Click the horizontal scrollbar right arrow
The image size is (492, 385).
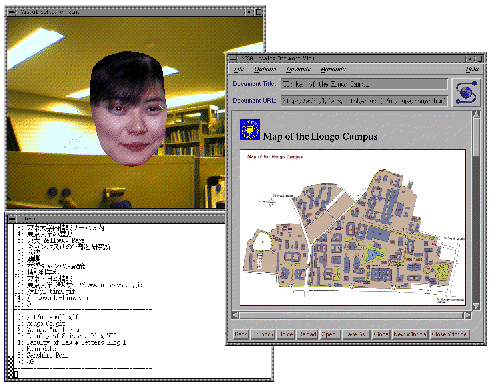468,315
